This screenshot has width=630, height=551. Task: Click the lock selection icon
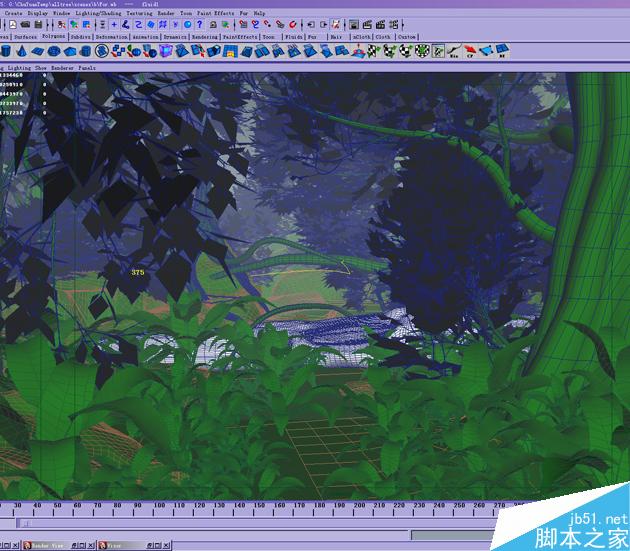[213, 25]
